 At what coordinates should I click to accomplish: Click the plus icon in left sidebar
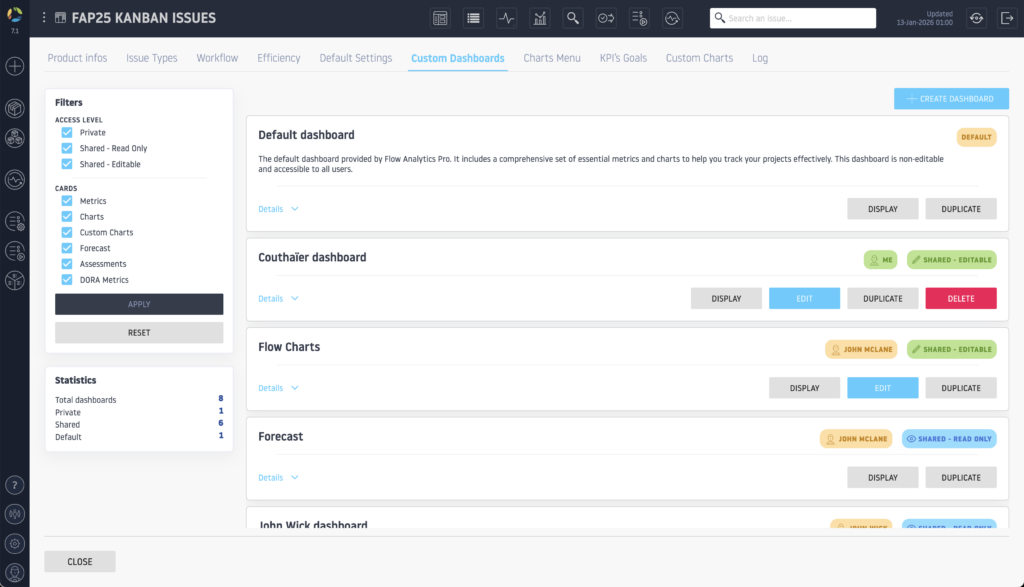[x=14, y=67]
